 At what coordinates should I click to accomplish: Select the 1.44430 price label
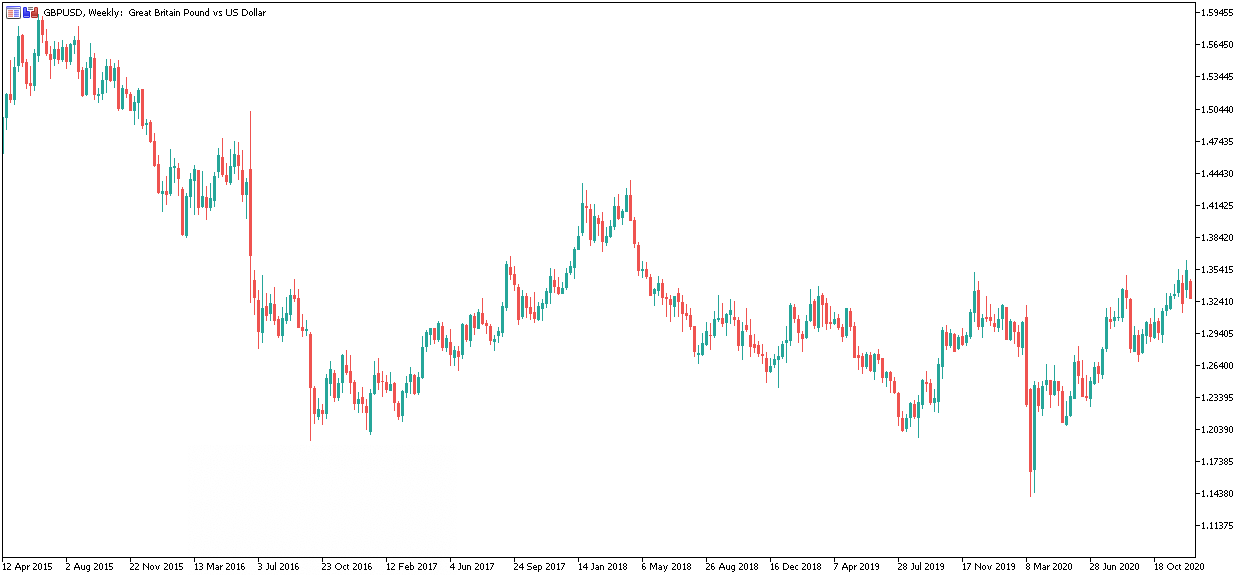(x=1218, y=173)
